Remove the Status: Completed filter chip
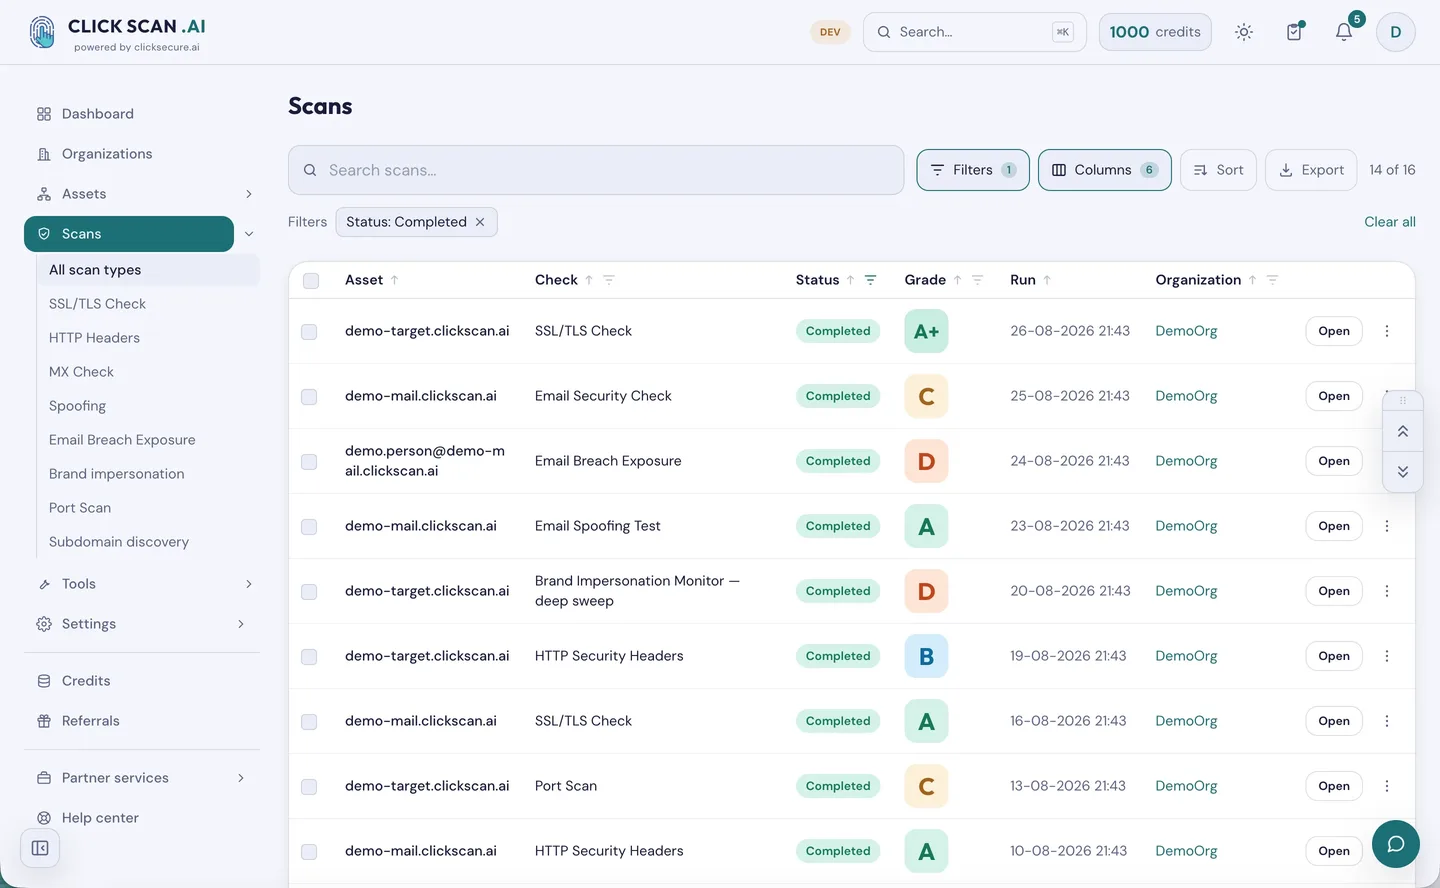 coord(480,222)
